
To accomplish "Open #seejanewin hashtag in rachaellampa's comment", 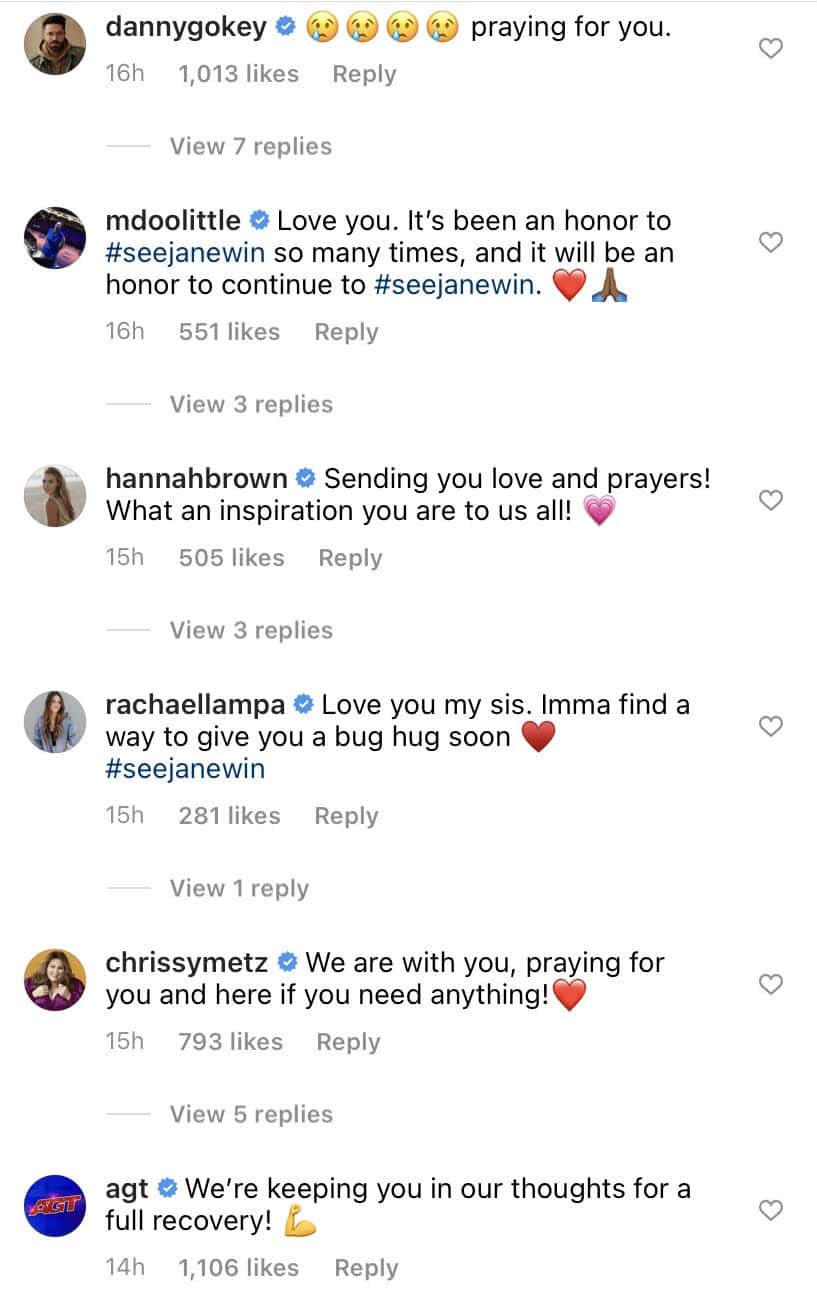I will point(185,770).
